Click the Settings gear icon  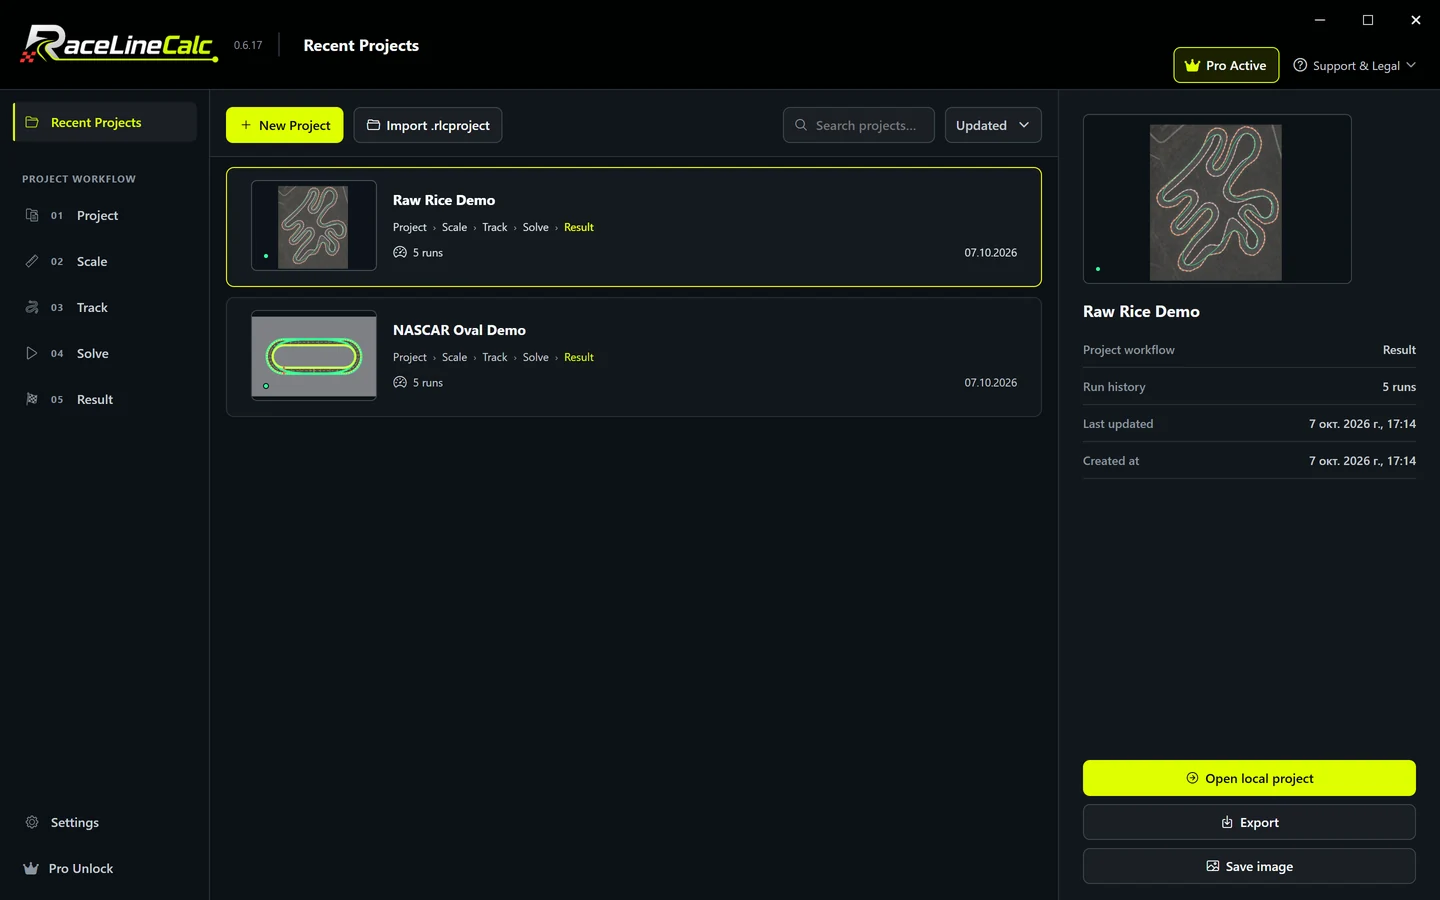pyautogui.click(x=32, y=822)
